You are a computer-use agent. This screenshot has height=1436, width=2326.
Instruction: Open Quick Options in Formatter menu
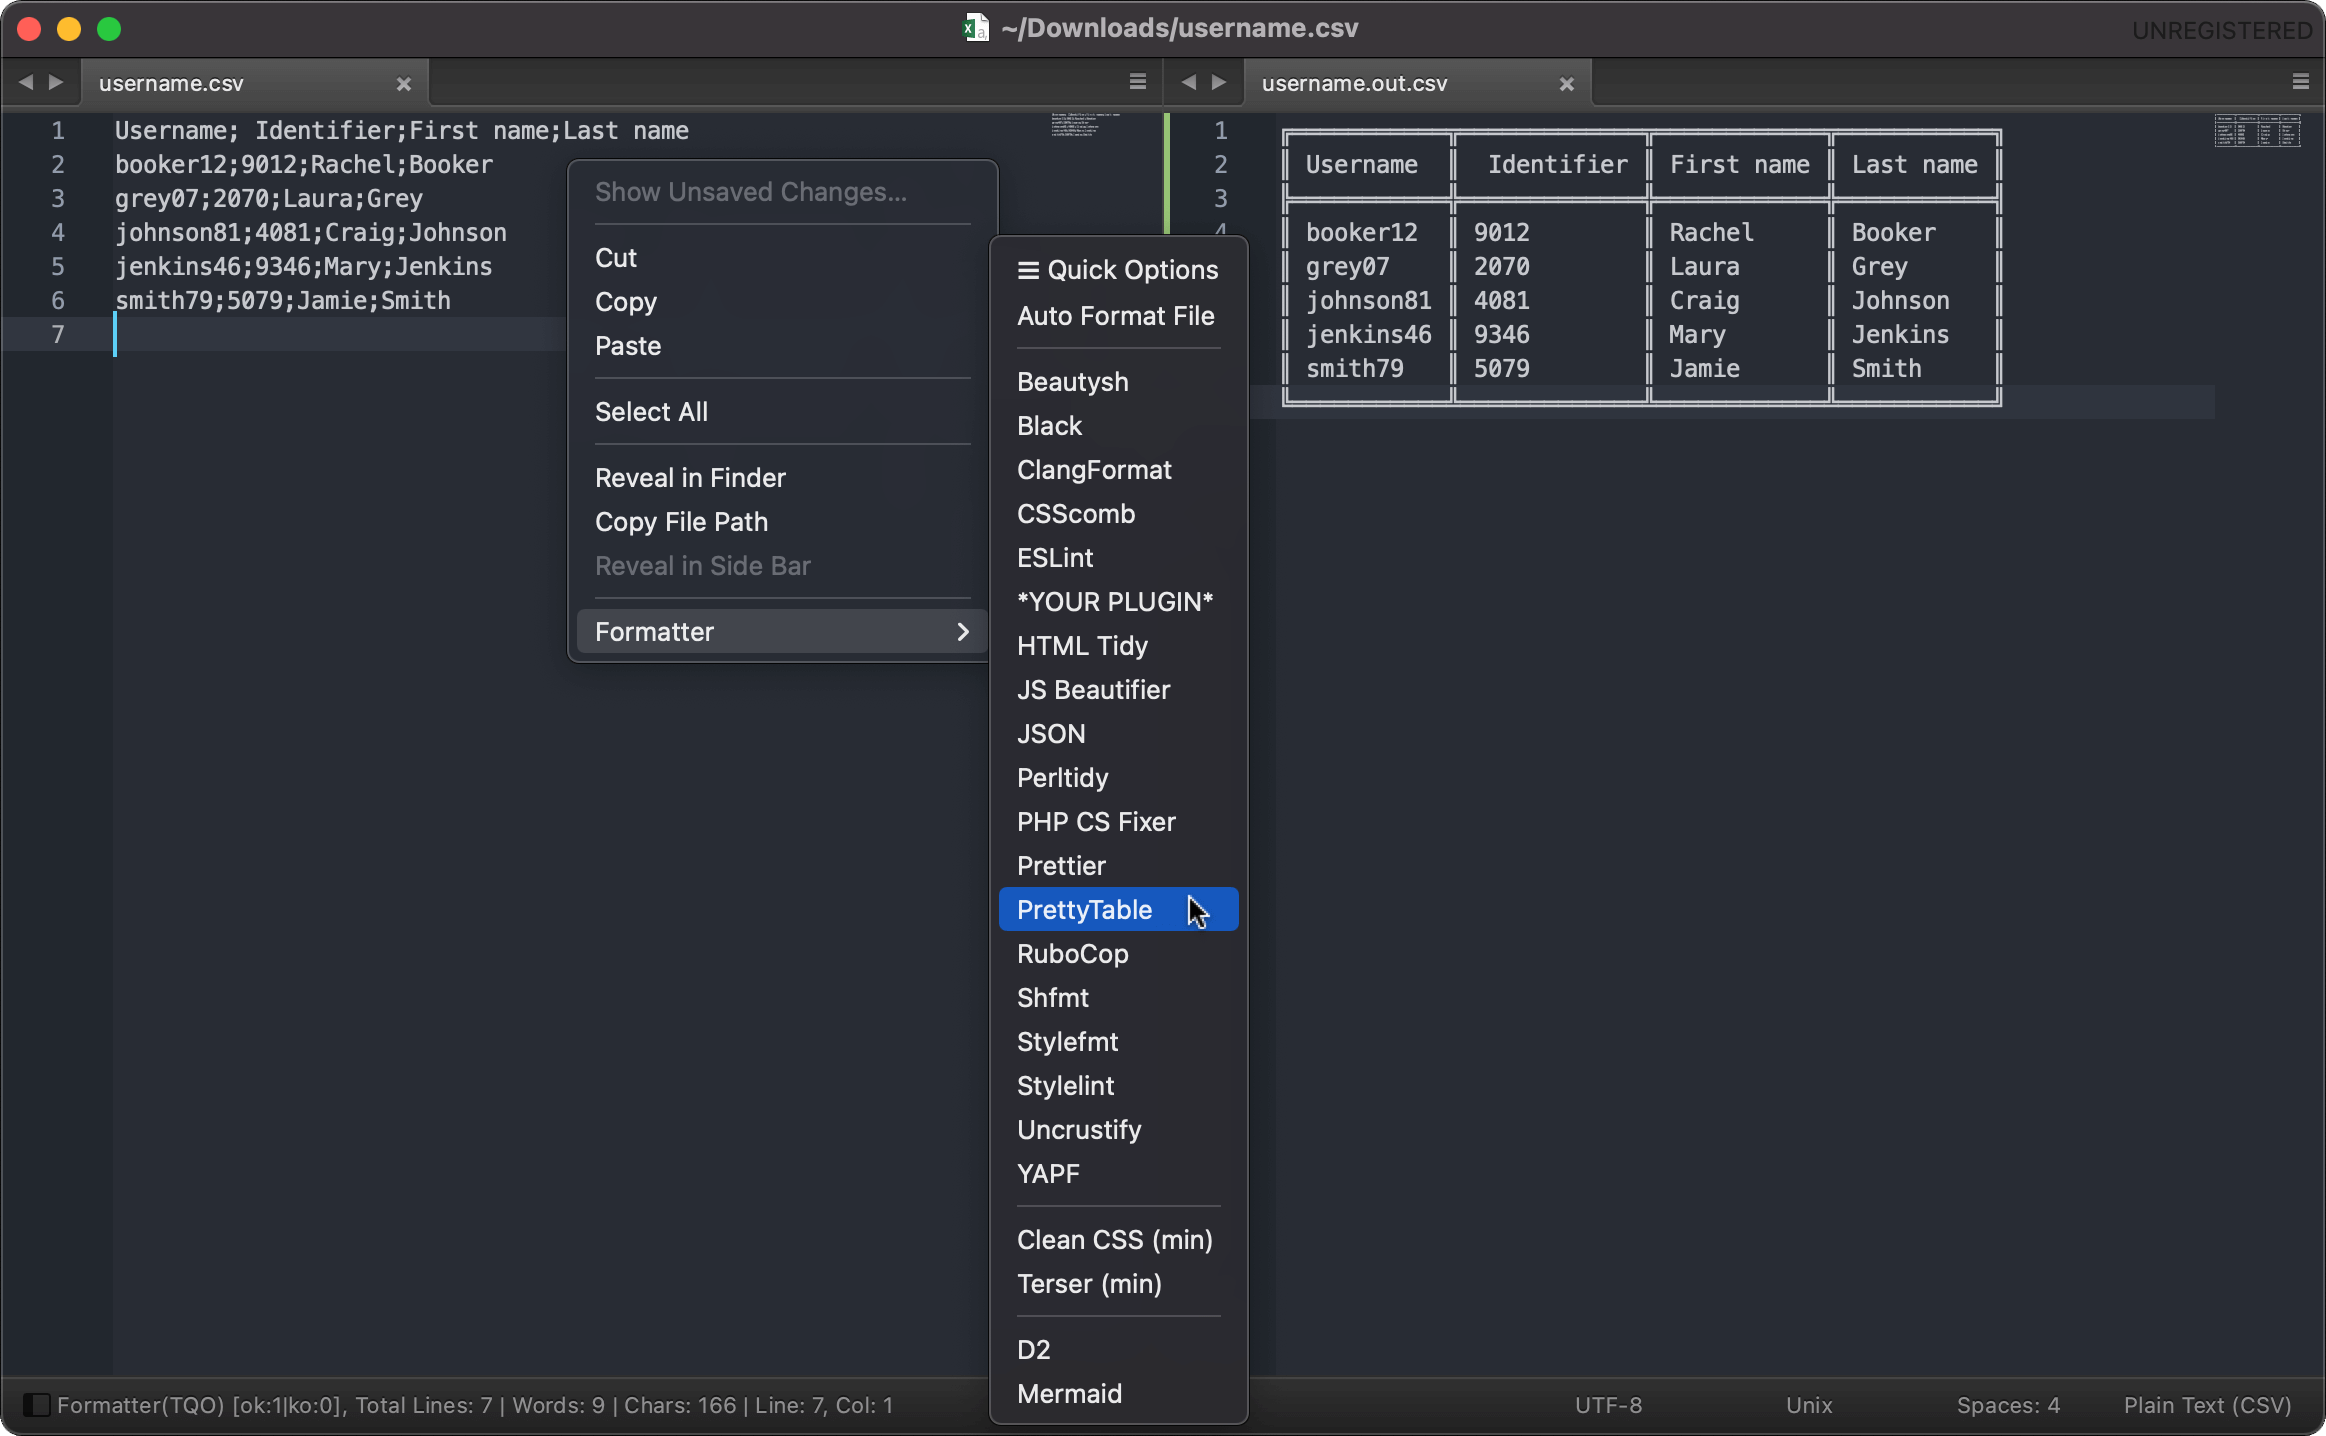pyautogui.click(x=1118, y=270)
